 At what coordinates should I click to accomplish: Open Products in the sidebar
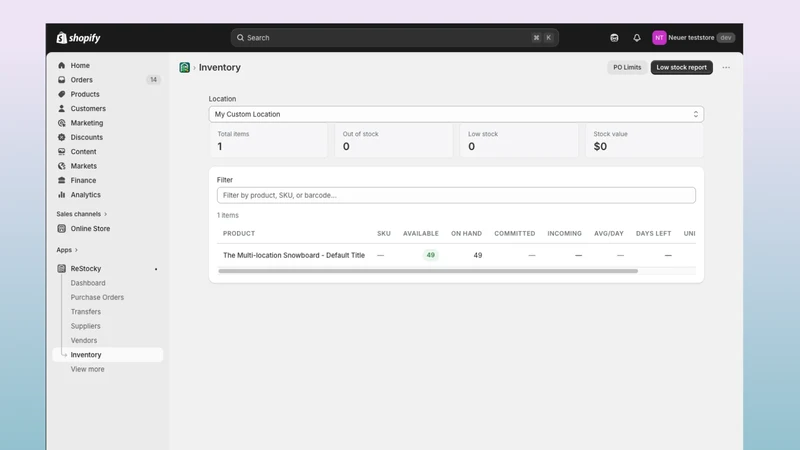(x=85, y=94)
